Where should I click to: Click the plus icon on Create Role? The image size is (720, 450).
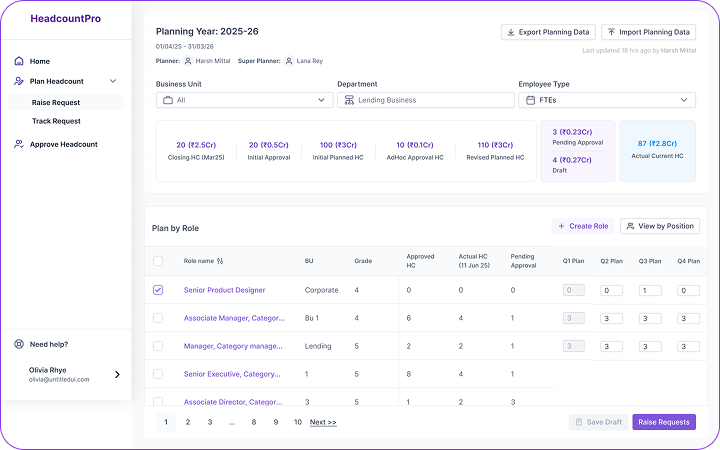(x=561, y=226)
